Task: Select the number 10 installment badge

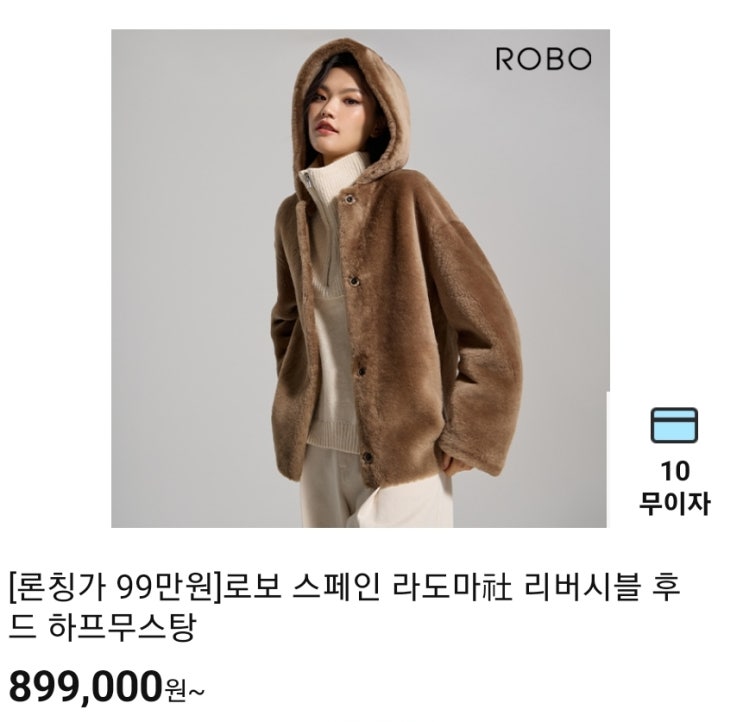Action: [x=675, y=471]
